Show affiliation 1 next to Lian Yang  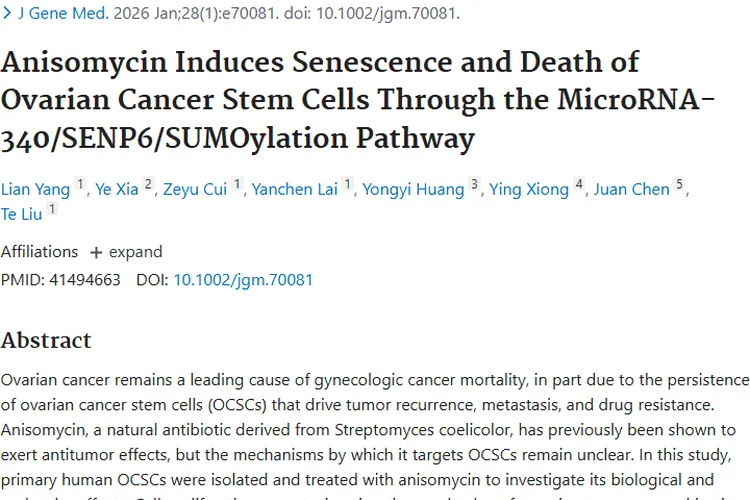click(80, 185)
